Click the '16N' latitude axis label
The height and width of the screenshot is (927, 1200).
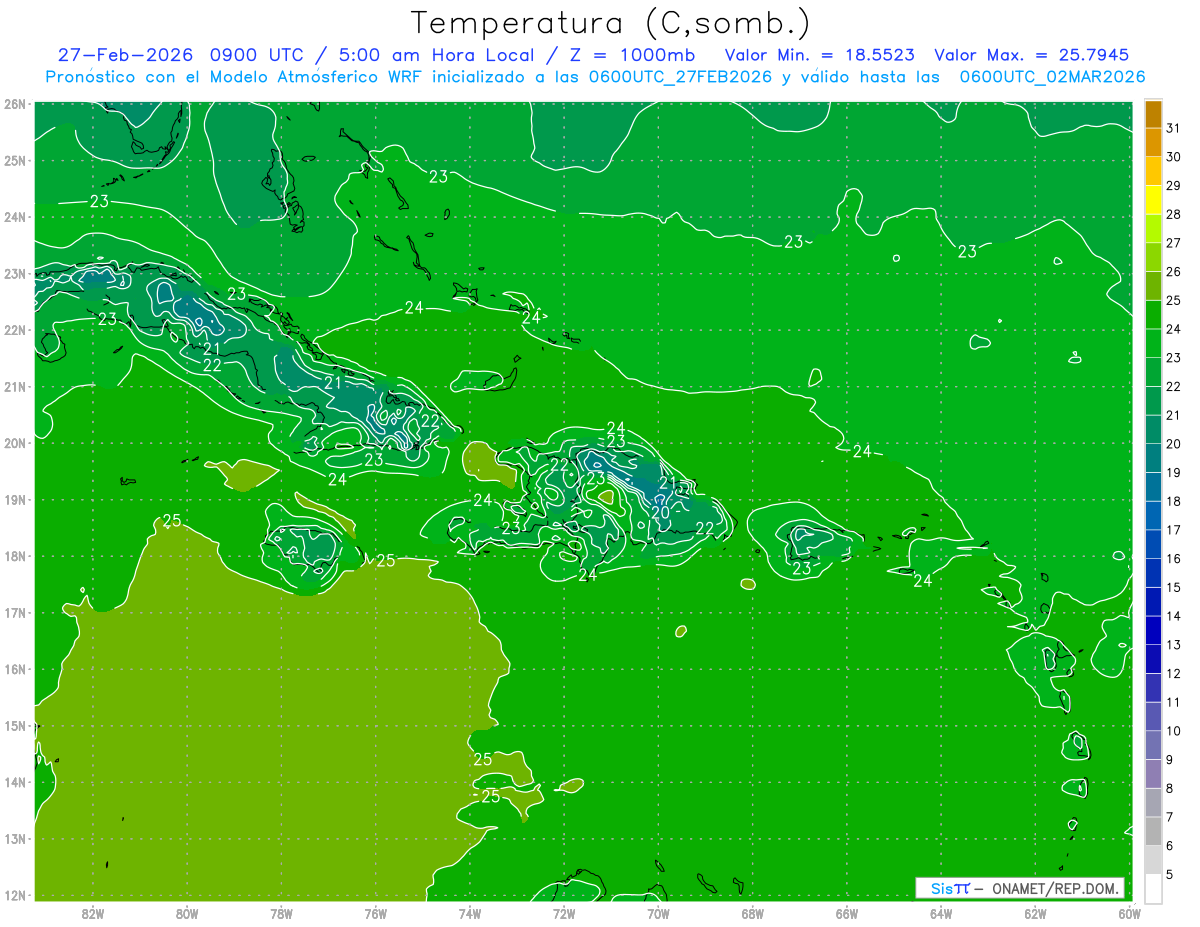point(15,669)
